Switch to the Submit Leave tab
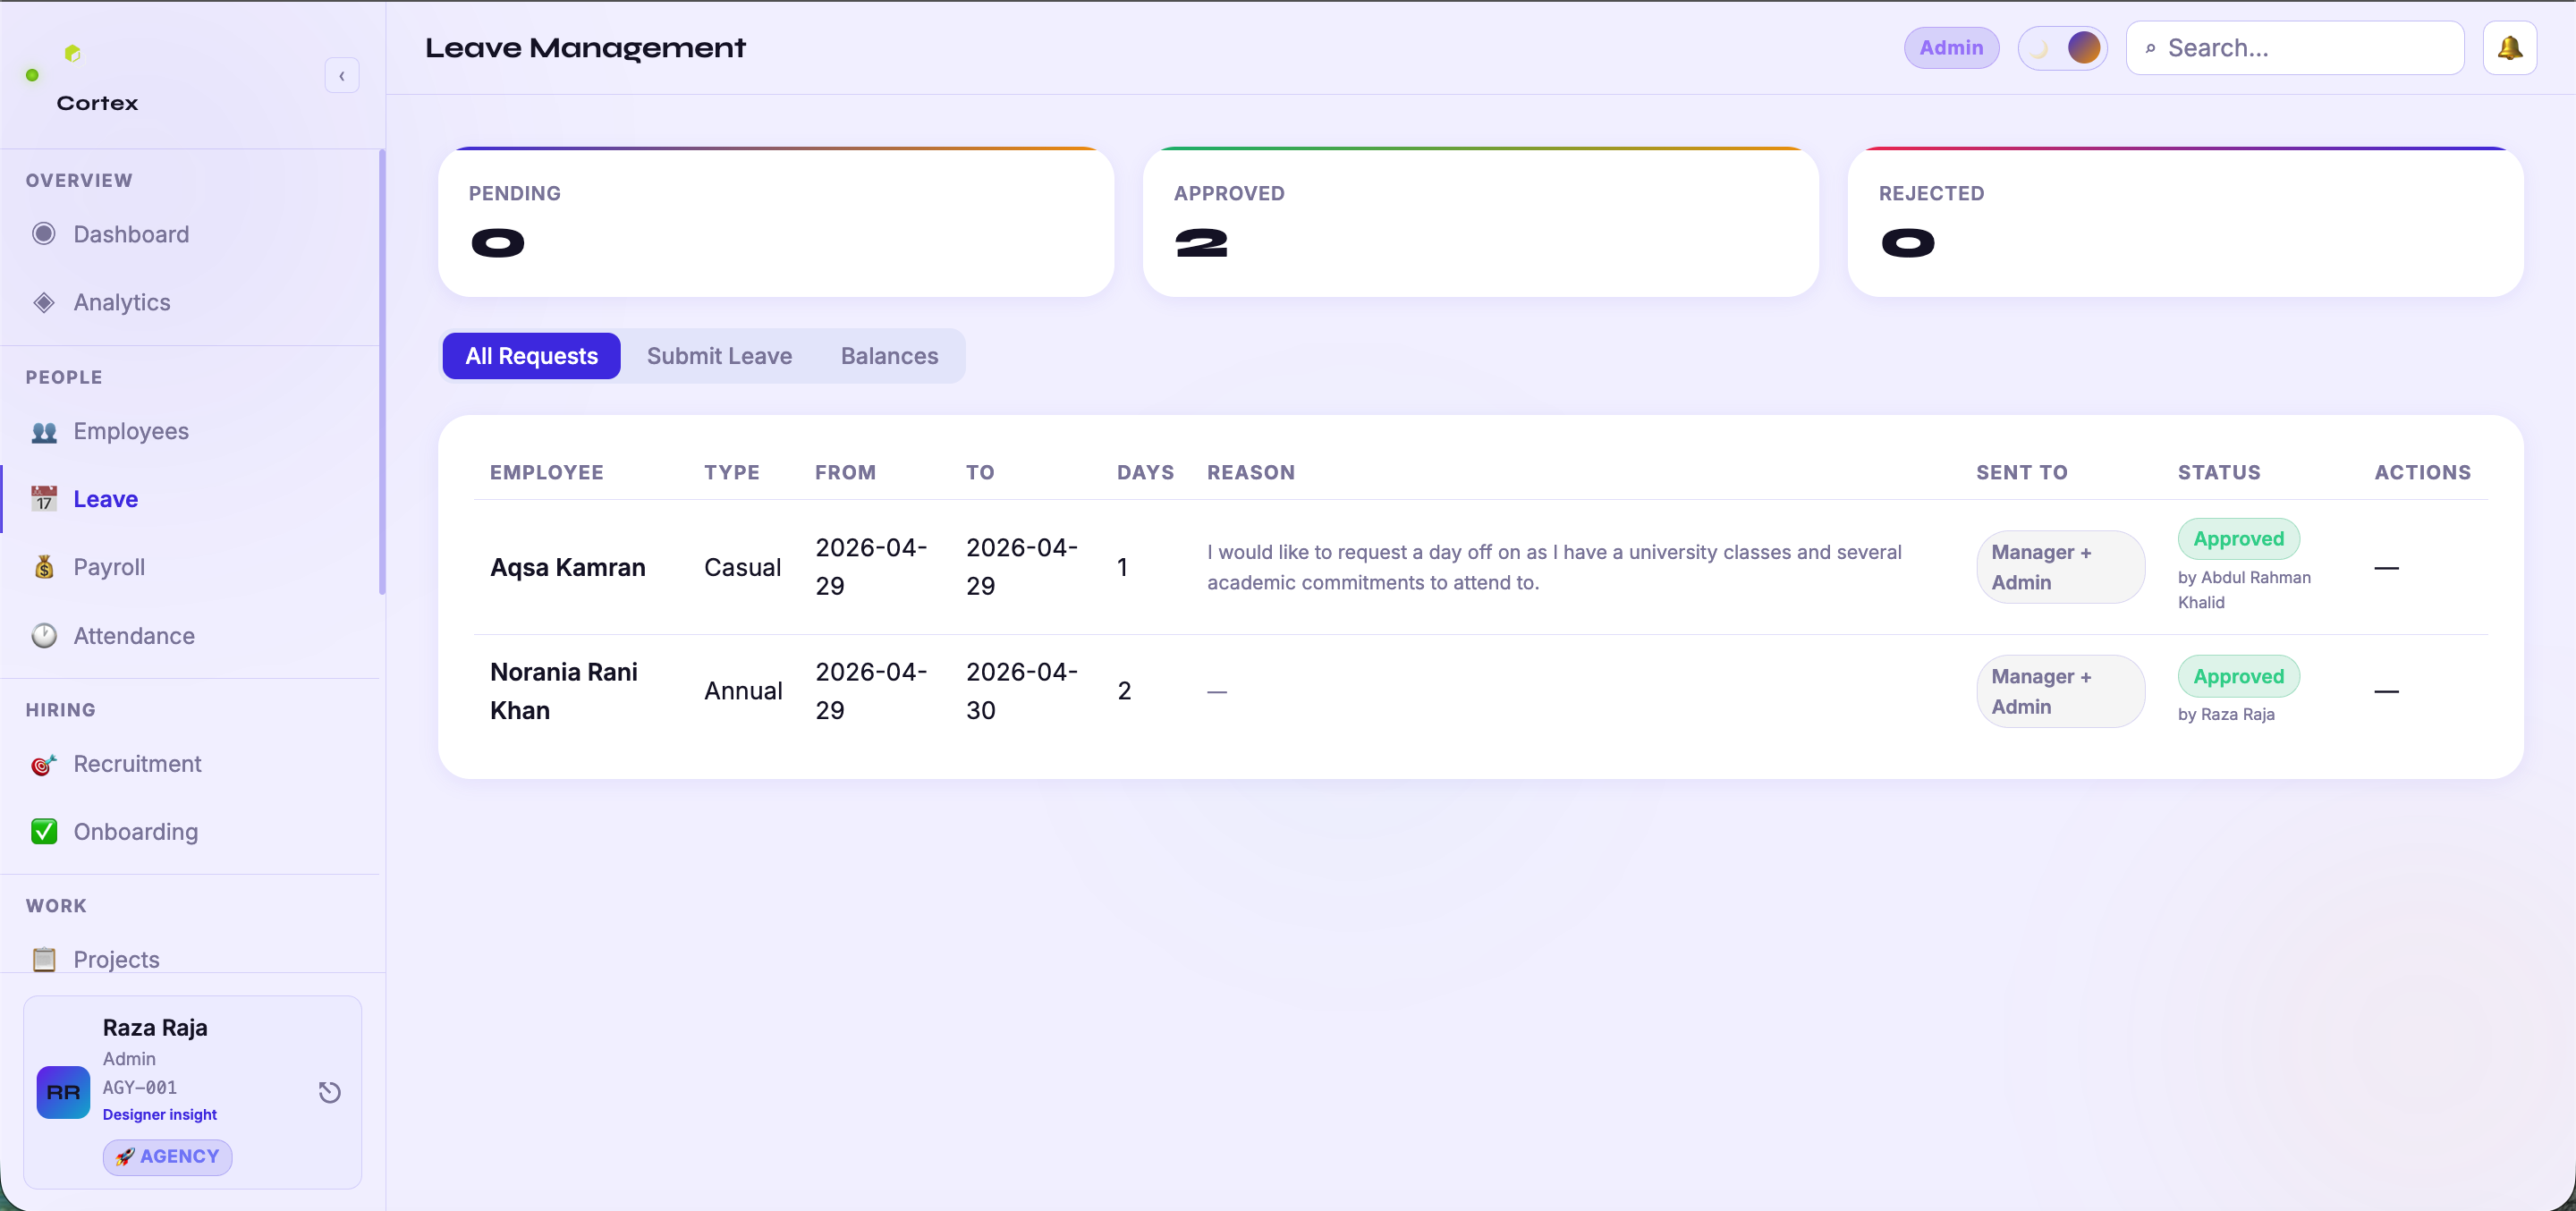The width and height of the screenshot is (2576, 1211). pos(719,356)
